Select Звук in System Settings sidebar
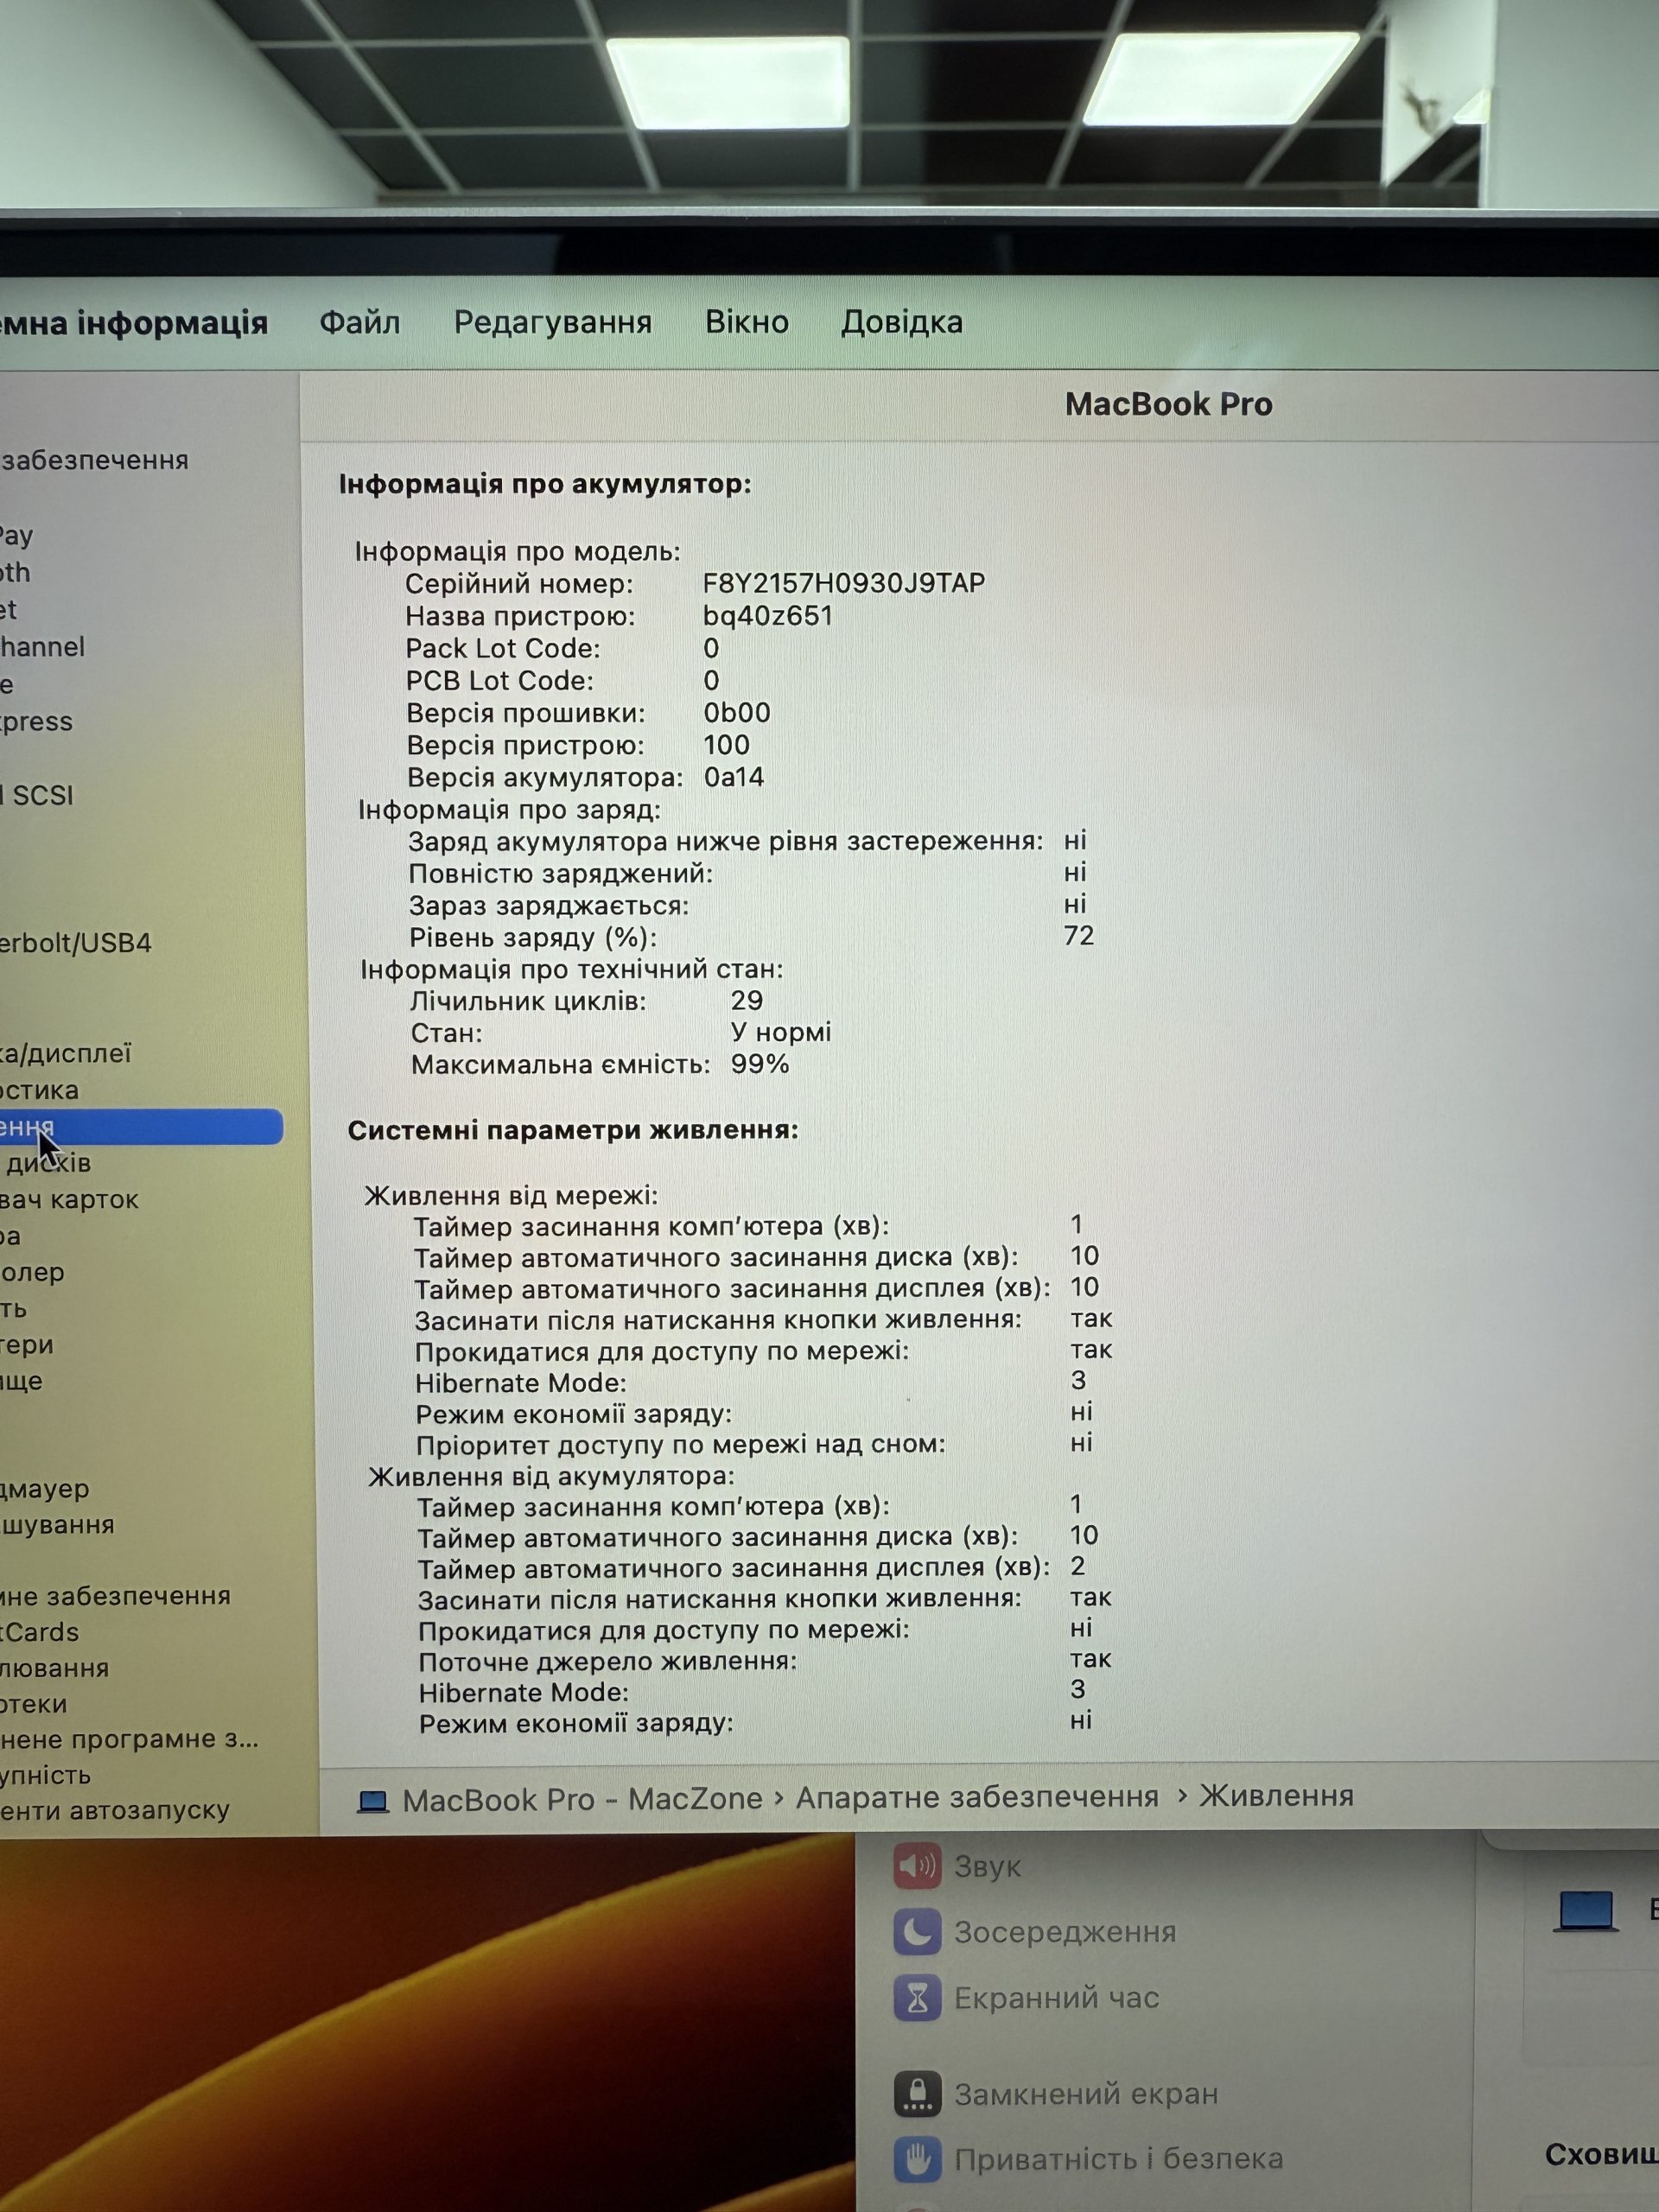1659x2212 pixels. pos(987,1866)
